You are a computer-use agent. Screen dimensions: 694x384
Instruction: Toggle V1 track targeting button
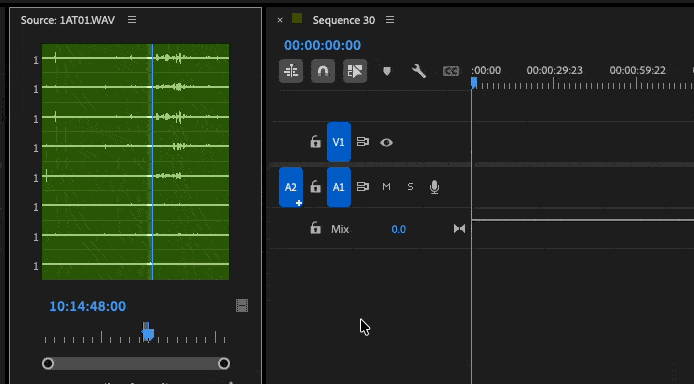339,142
